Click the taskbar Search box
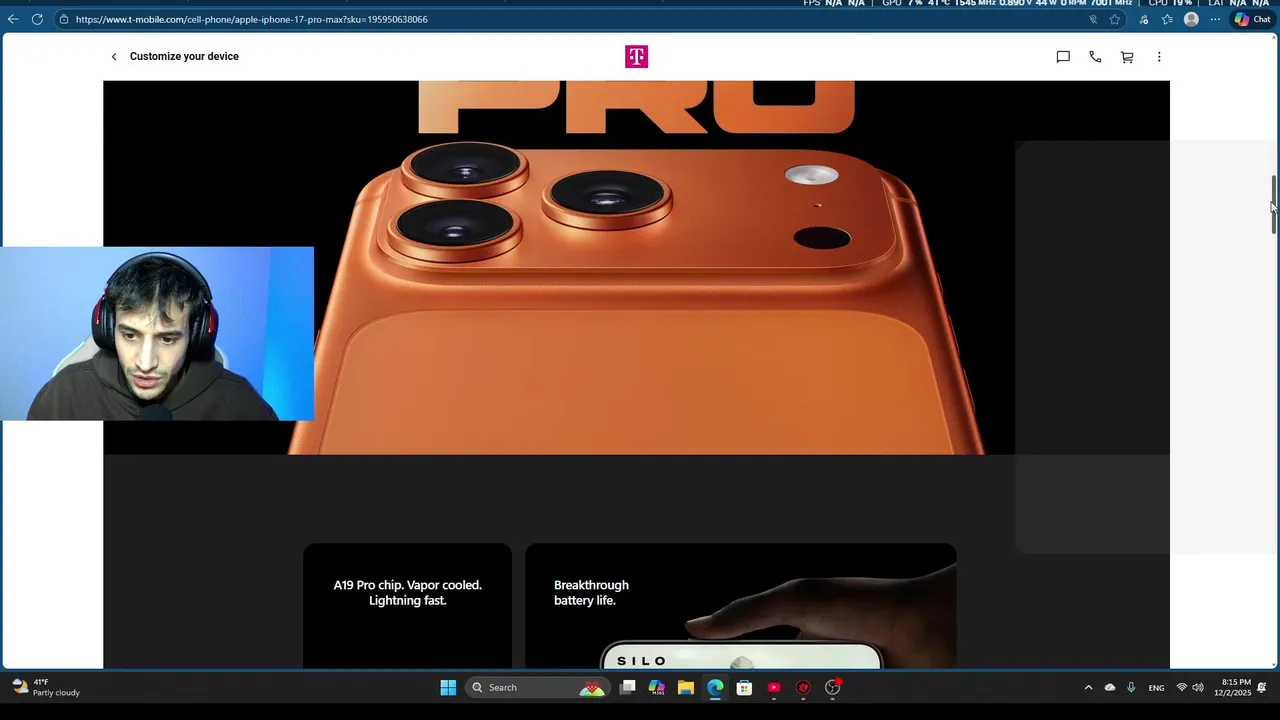 click(539, 687)
